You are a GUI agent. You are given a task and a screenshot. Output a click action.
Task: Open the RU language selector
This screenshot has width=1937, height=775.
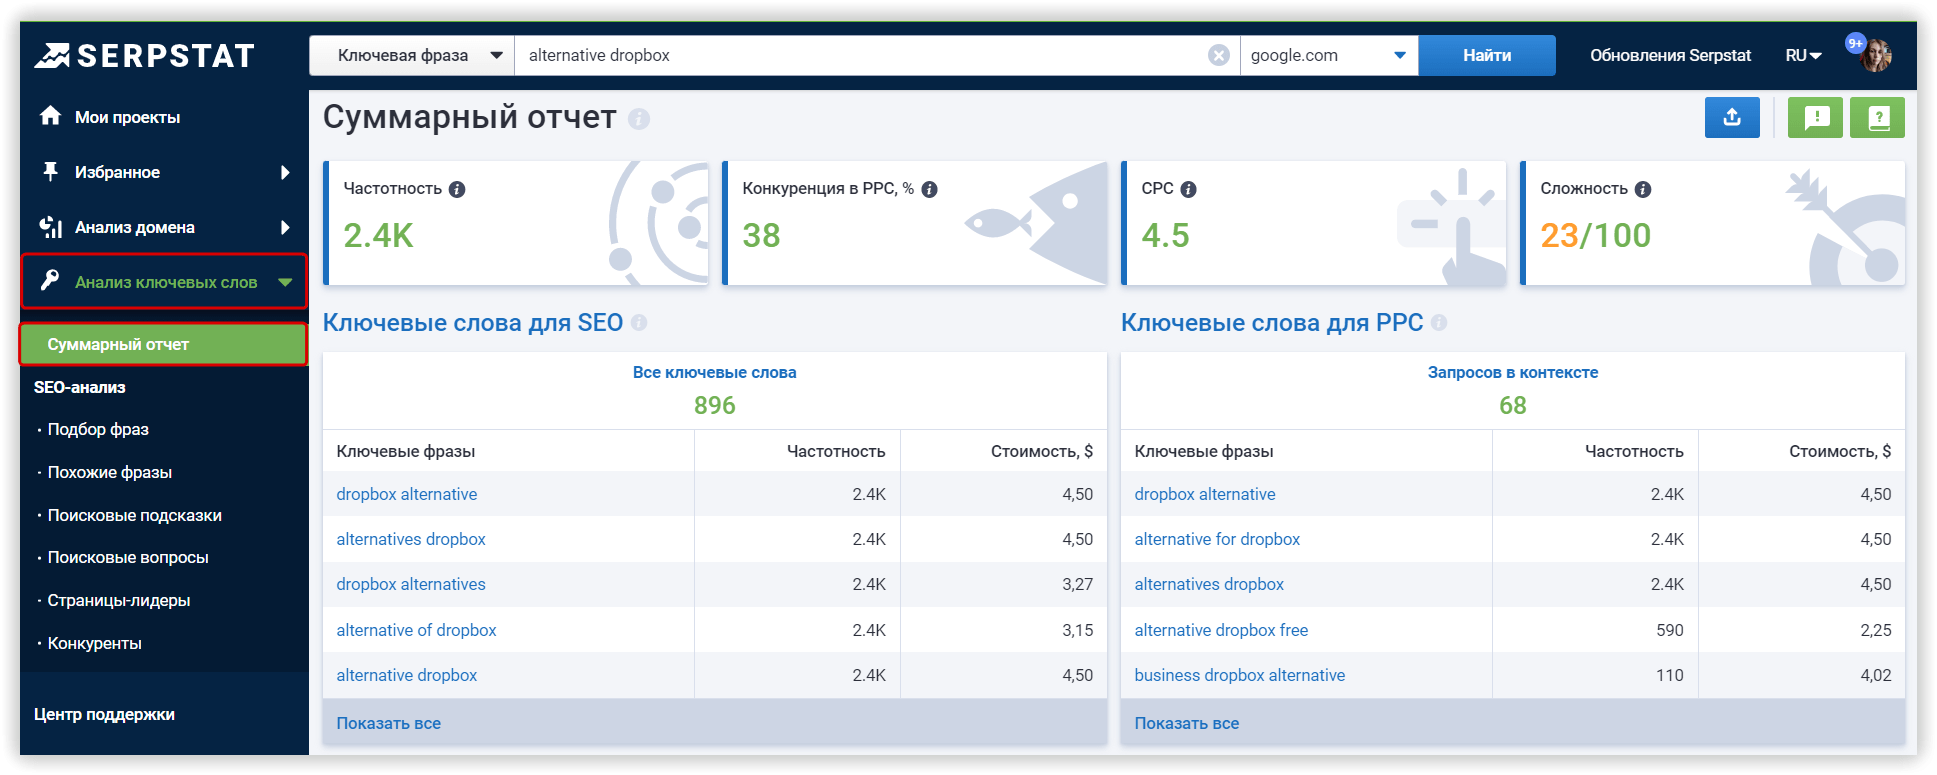[x=1802, y=55]
